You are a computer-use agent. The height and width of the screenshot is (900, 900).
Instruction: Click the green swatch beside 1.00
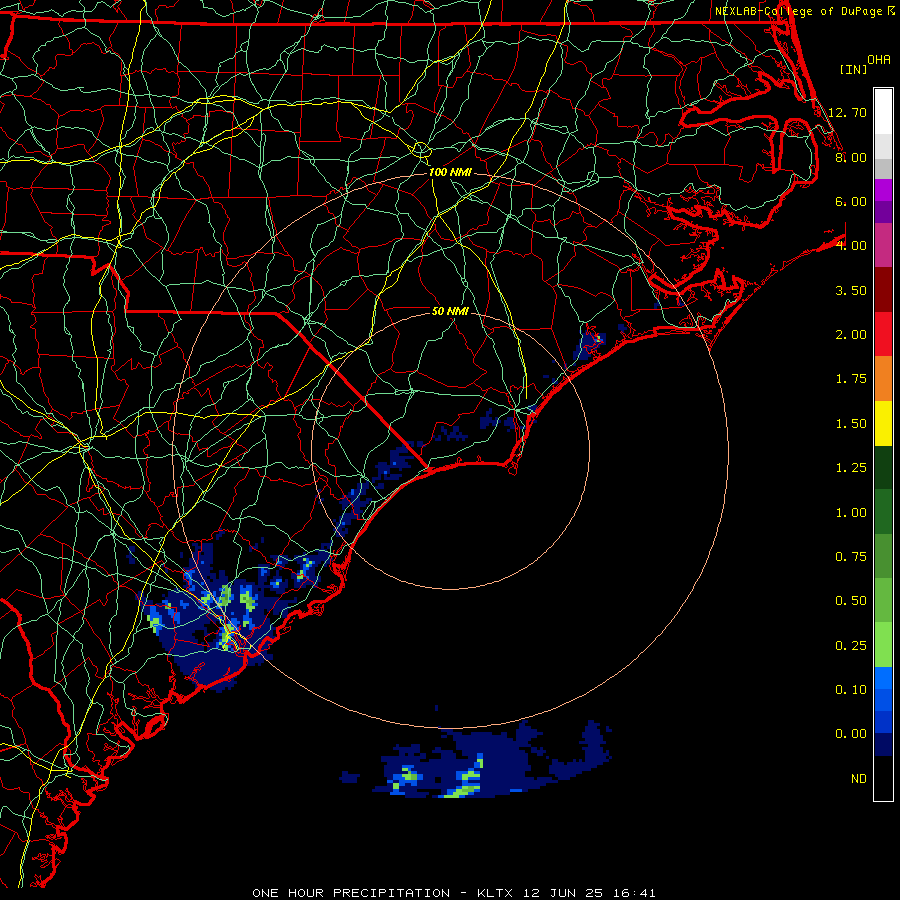click(x=883, y=511)
